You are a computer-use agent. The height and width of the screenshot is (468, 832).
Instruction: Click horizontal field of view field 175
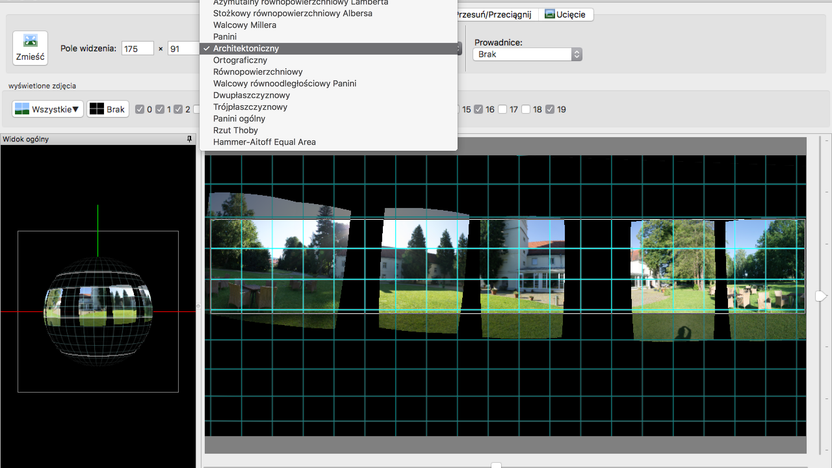point(137,48)
